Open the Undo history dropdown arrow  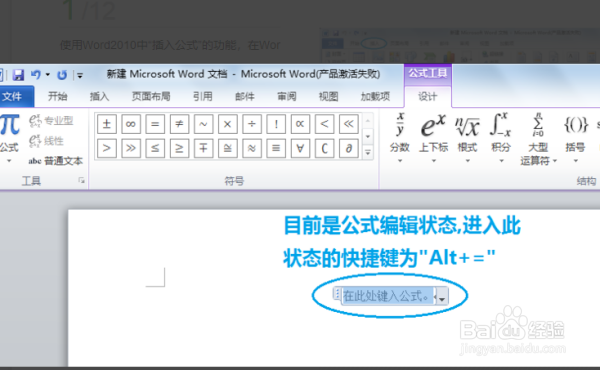coord(48,75)
